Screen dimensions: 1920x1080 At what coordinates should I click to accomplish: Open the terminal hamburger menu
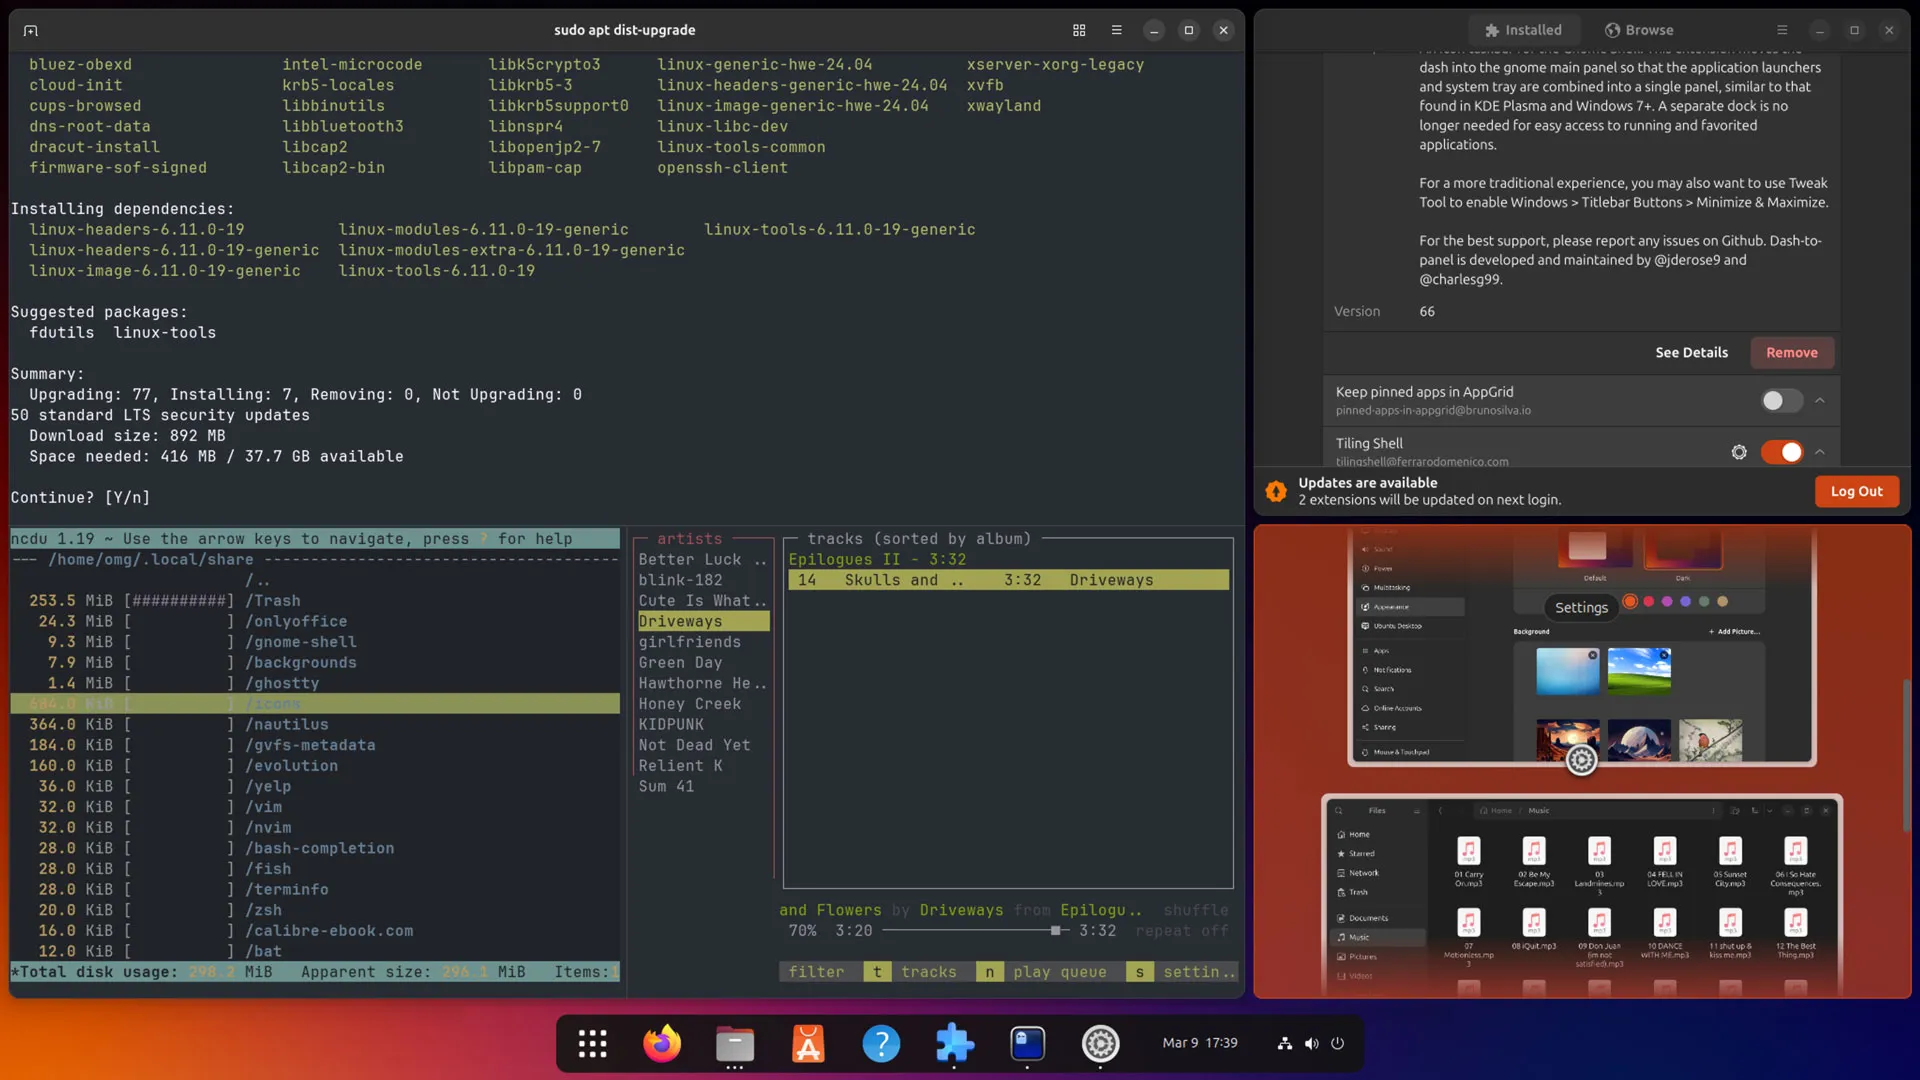pos(1117,30)
